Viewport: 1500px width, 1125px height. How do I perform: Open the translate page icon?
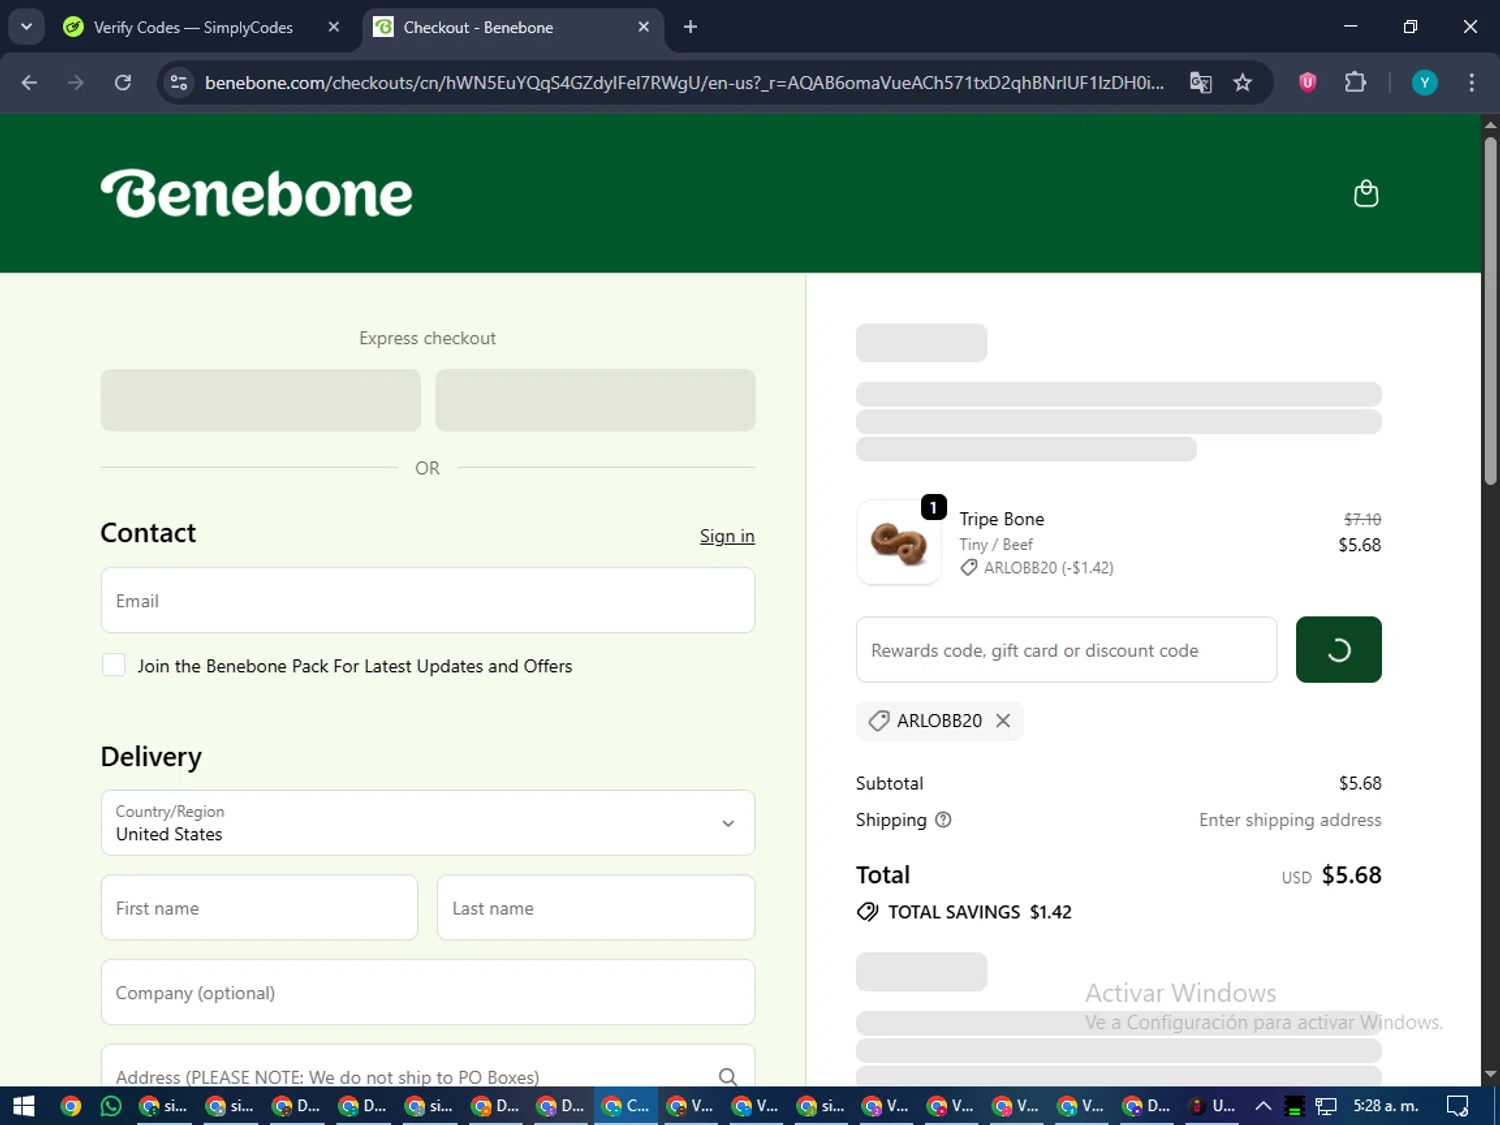[x=1201, y=82]
